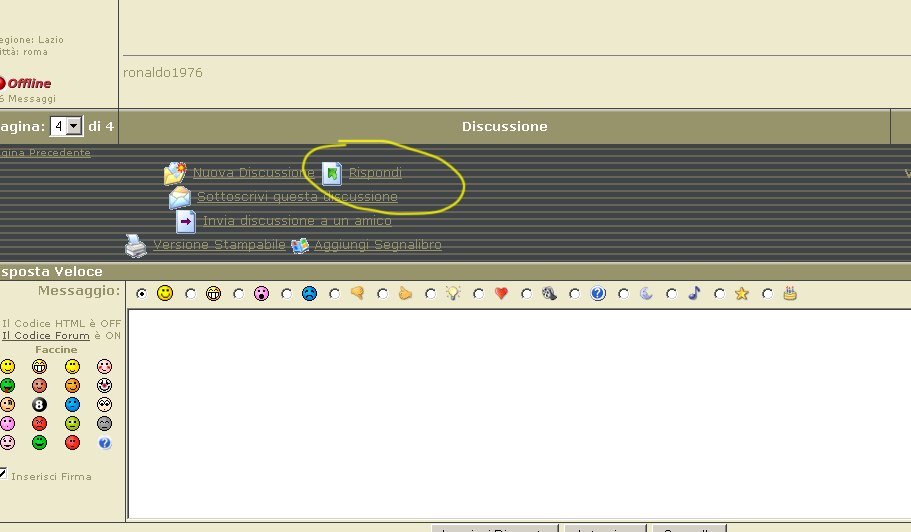Click Invia discussione a un amico
The width and height of the screenshot is (911, 532).
point(297,221)
